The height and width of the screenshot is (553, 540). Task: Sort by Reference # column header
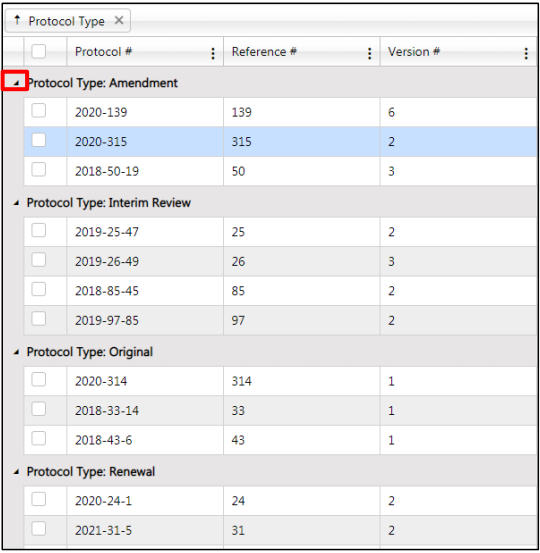264,52
